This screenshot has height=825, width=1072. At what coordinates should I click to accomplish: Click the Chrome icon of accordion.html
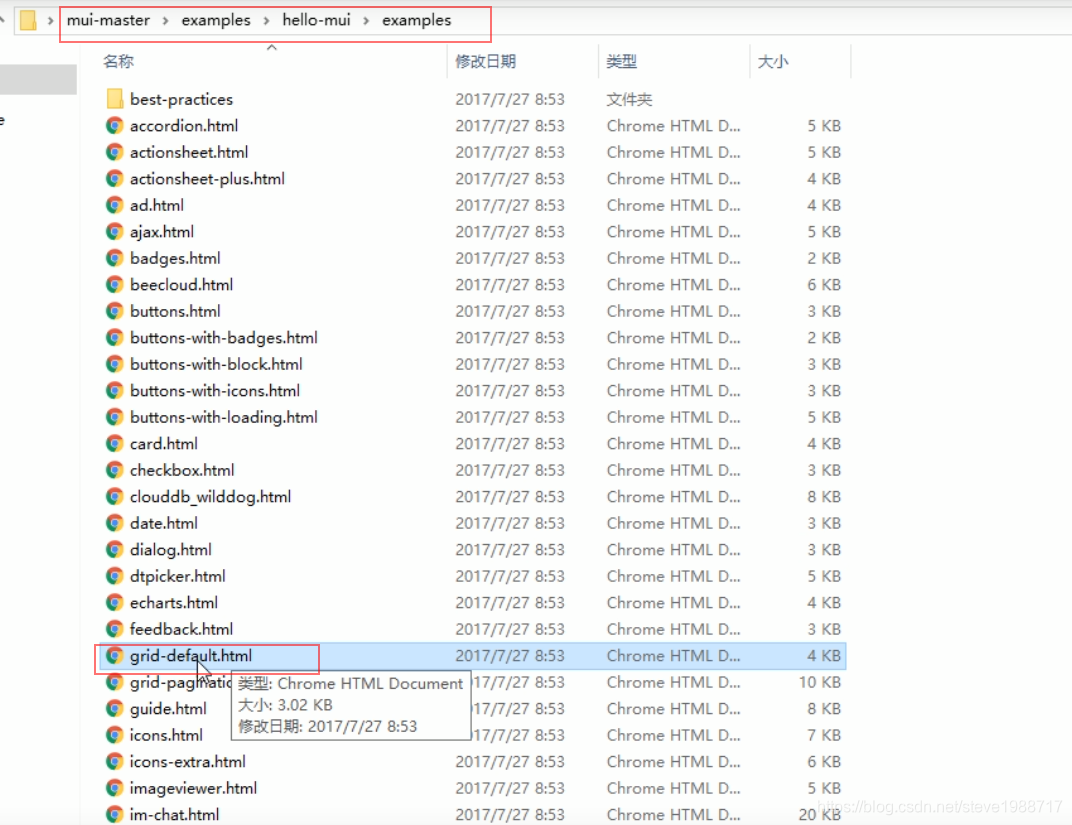tap(115, 126)
